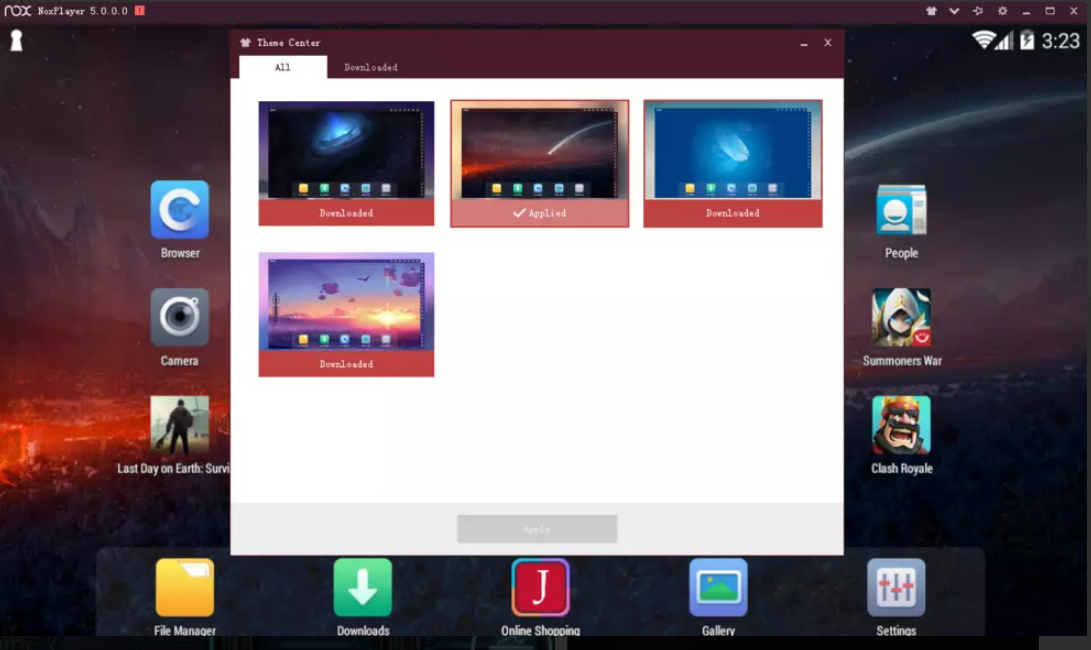The image size is (1091, 650).
Task: Select the blue galaxy theme thumbnail
Action: [346, 151]
